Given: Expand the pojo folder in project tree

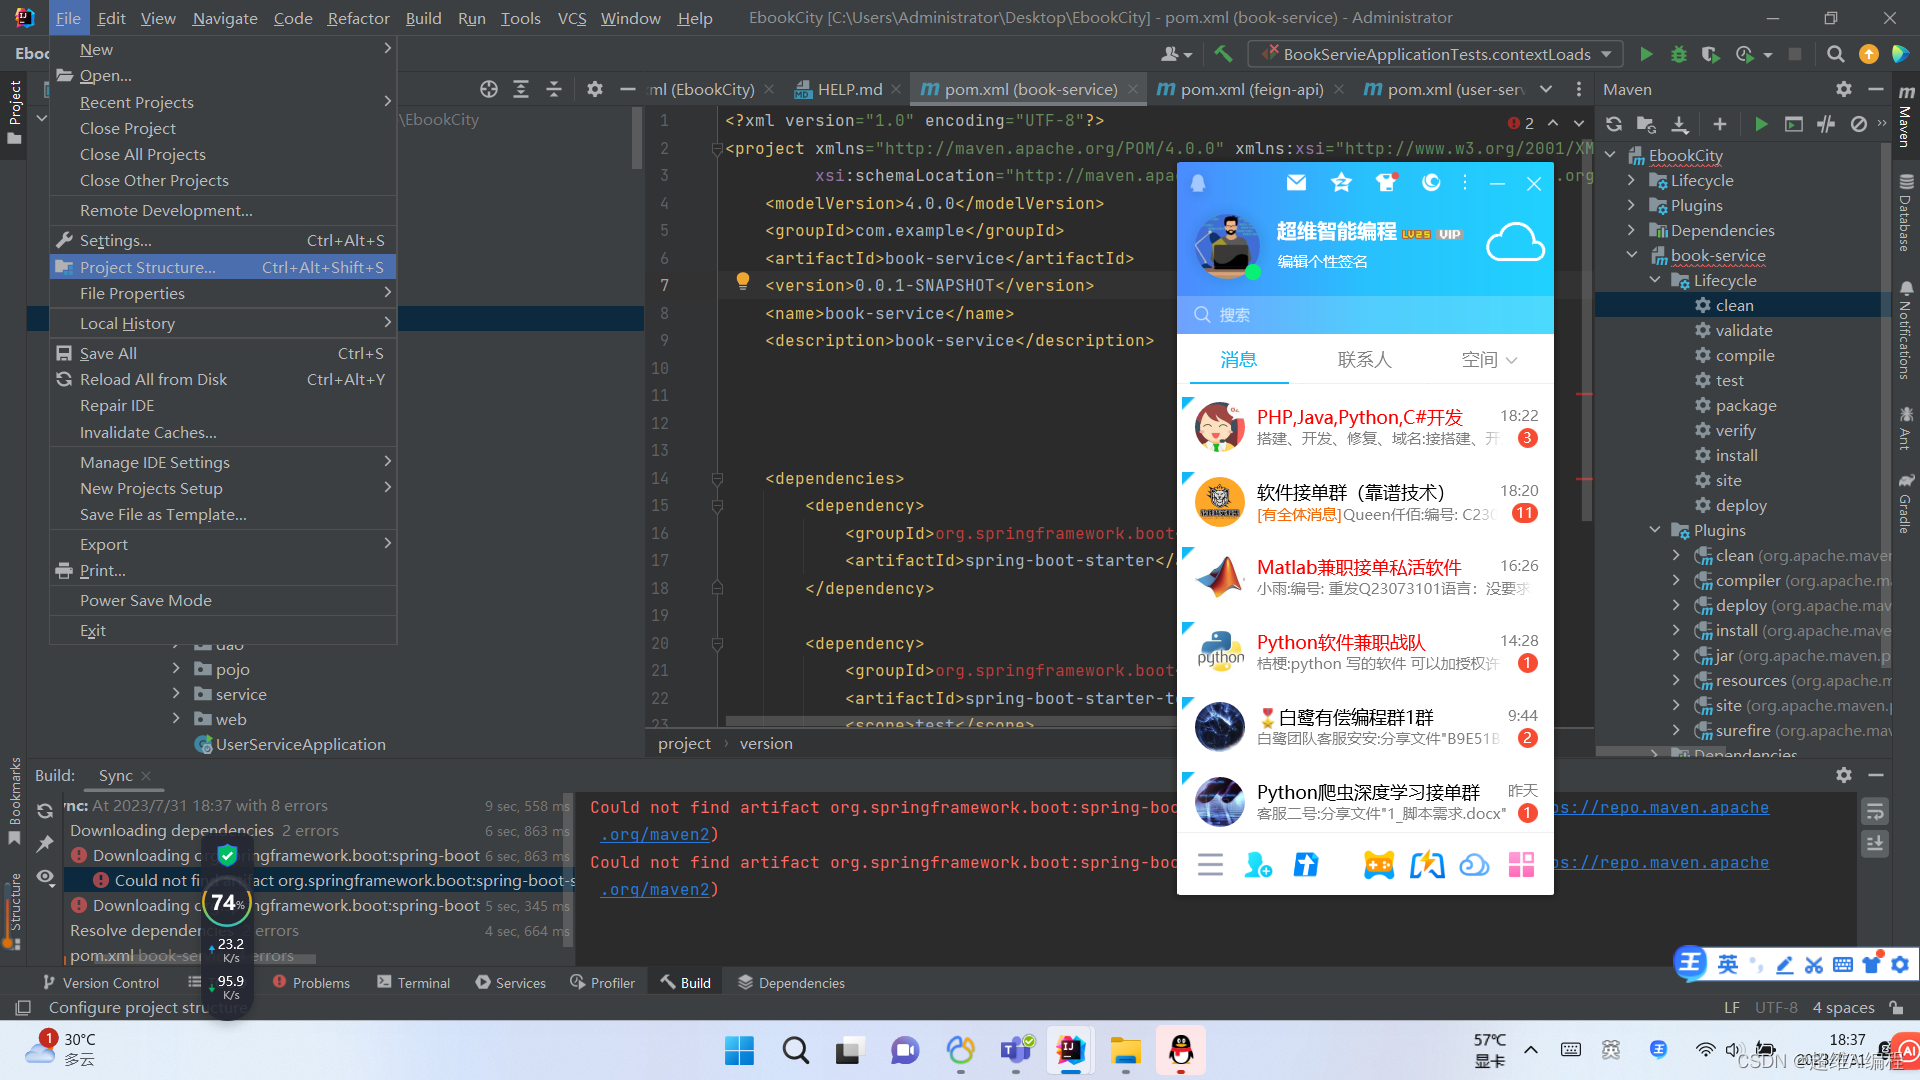Looking at the screenshot, I should coord(176,669).
